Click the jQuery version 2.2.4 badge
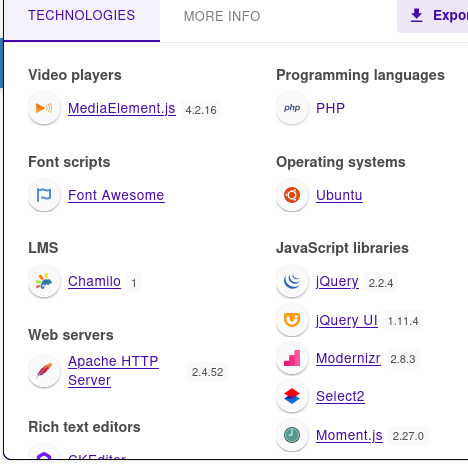The height and width of the screenshot is (469, 468). (x=381, y=283)
